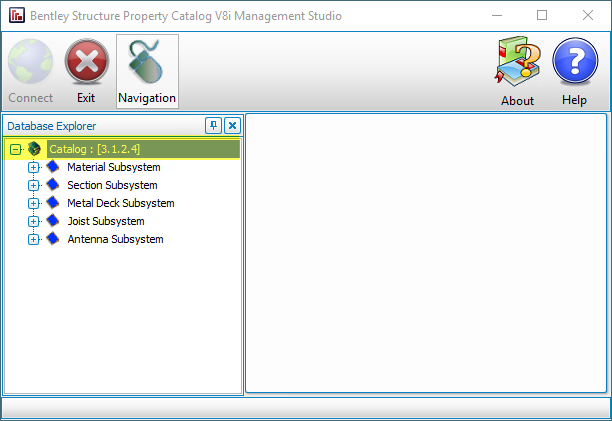
Task: Click the application icon in title bar
Action: tap(17, 15)
